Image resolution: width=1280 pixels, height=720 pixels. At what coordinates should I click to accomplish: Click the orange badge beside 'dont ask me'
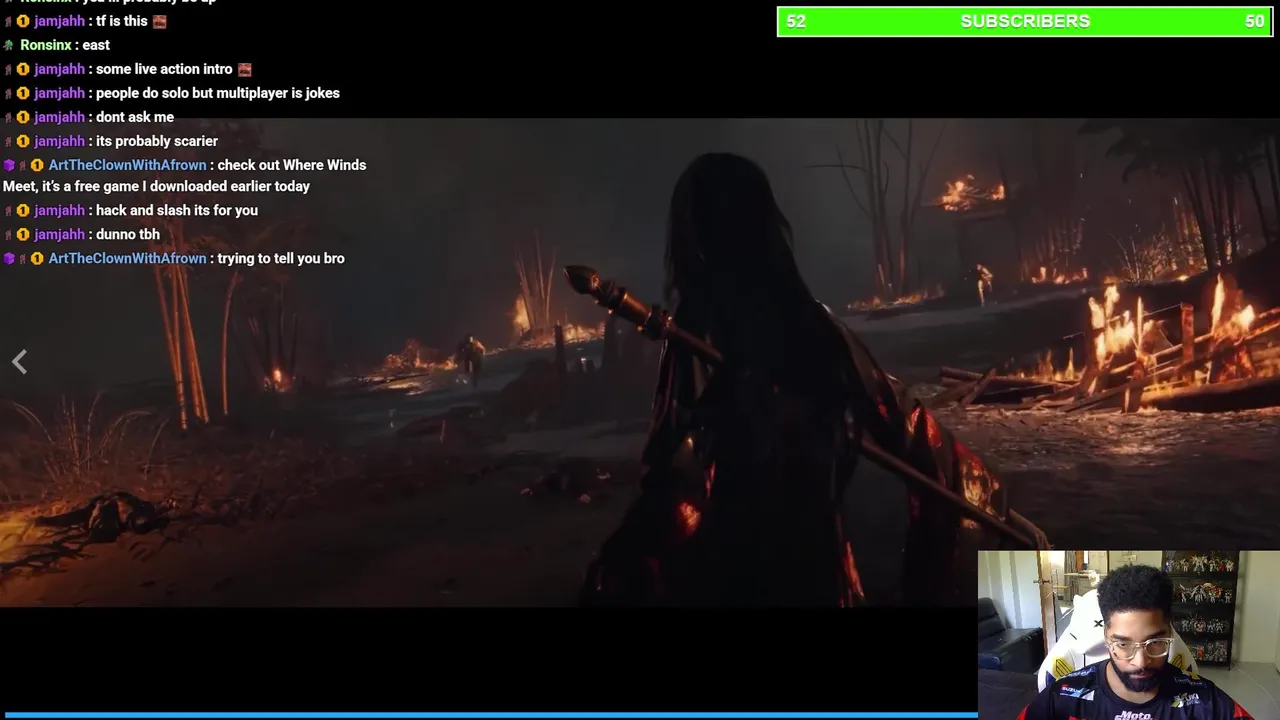tap(23, 117)
